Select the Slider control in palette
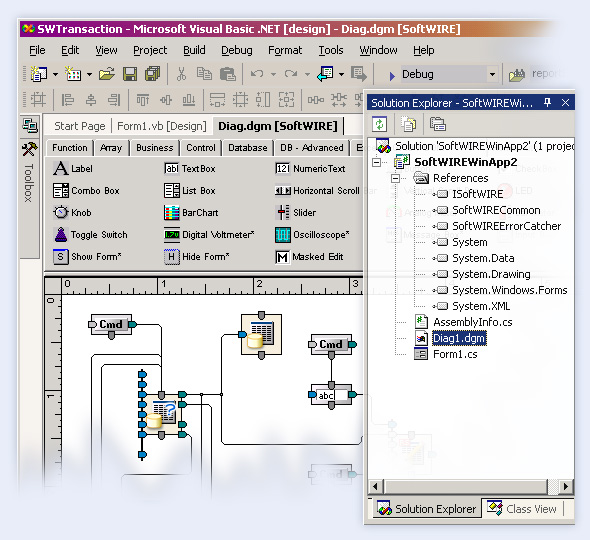Screen dimensions: 590x540 tap(296, 213)
